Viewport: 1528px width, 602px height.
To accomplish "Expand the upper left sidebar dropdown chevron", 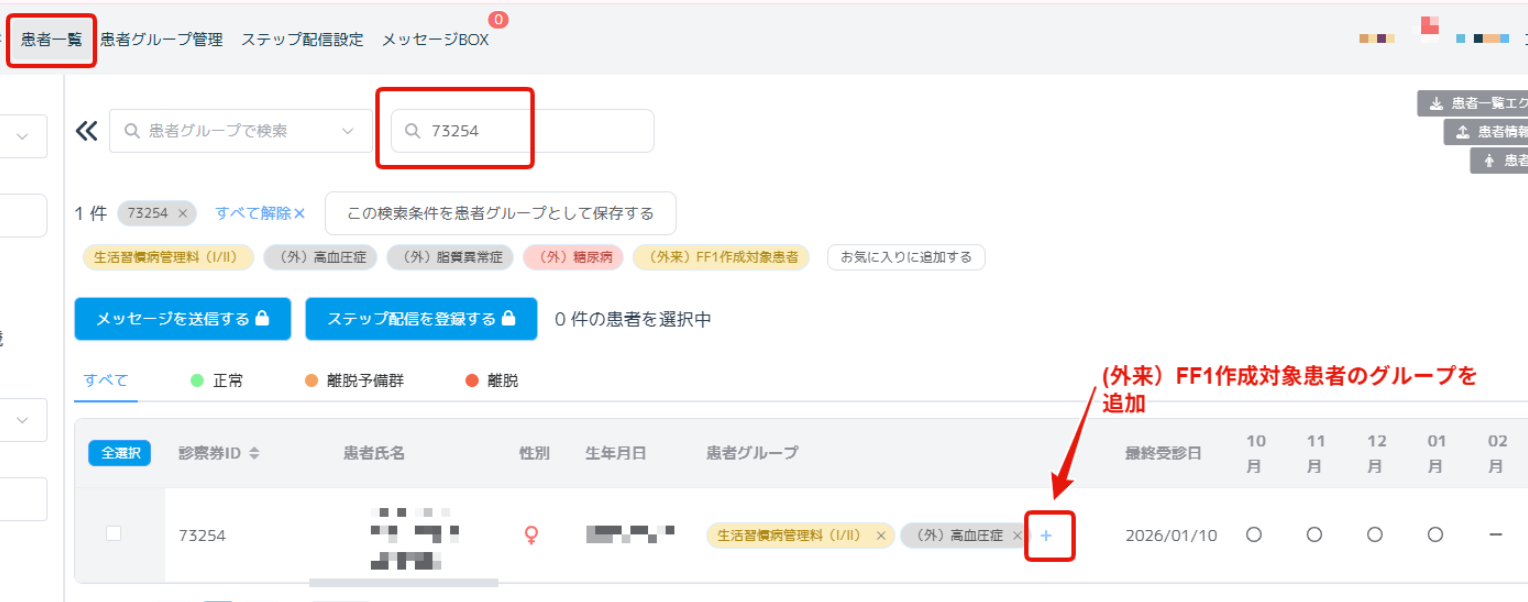I will click(22, 137).
